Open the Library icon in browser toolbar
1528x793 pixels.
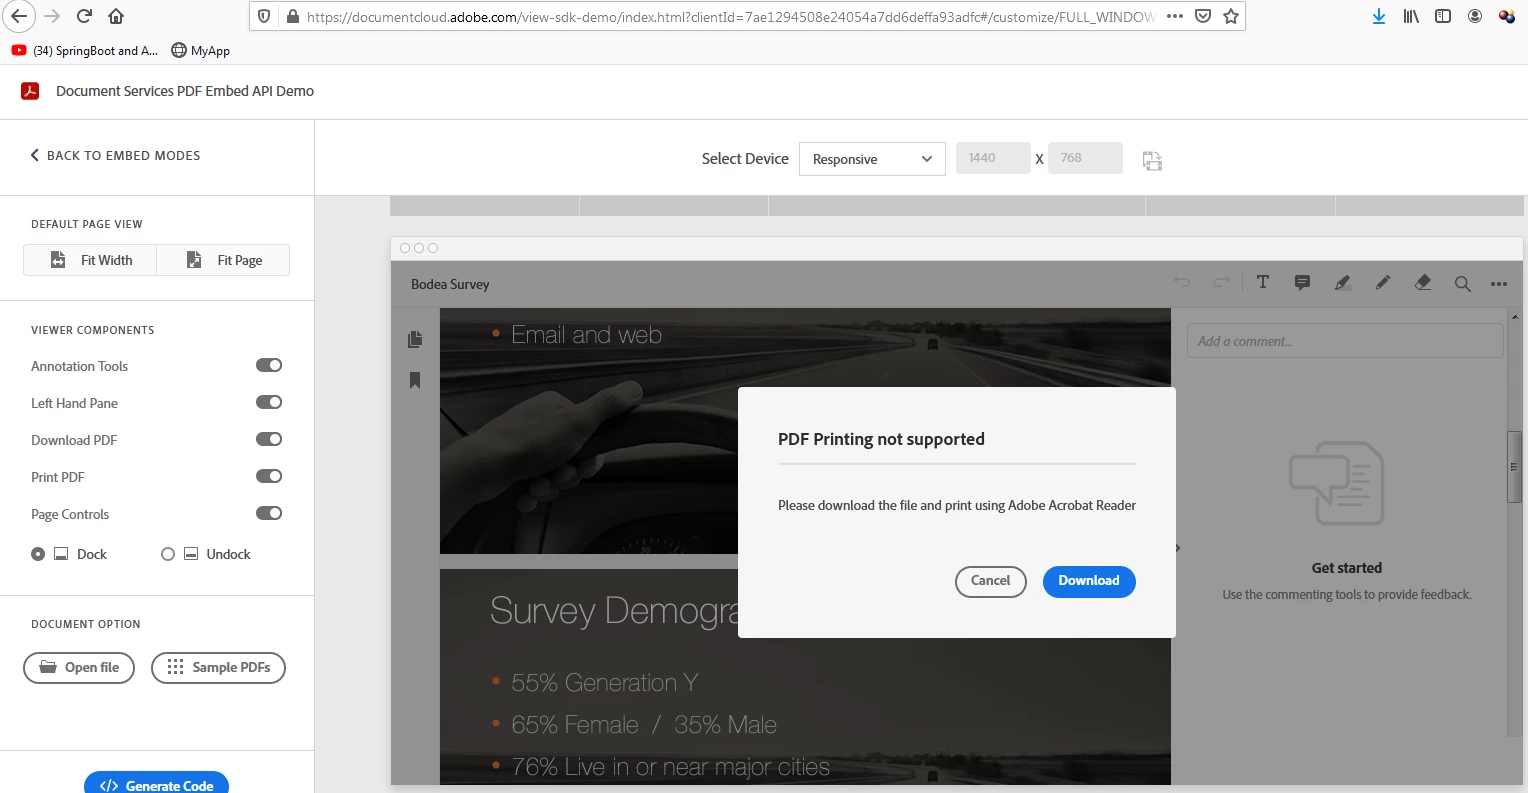pyautogui.click(x=1411, y=16)
